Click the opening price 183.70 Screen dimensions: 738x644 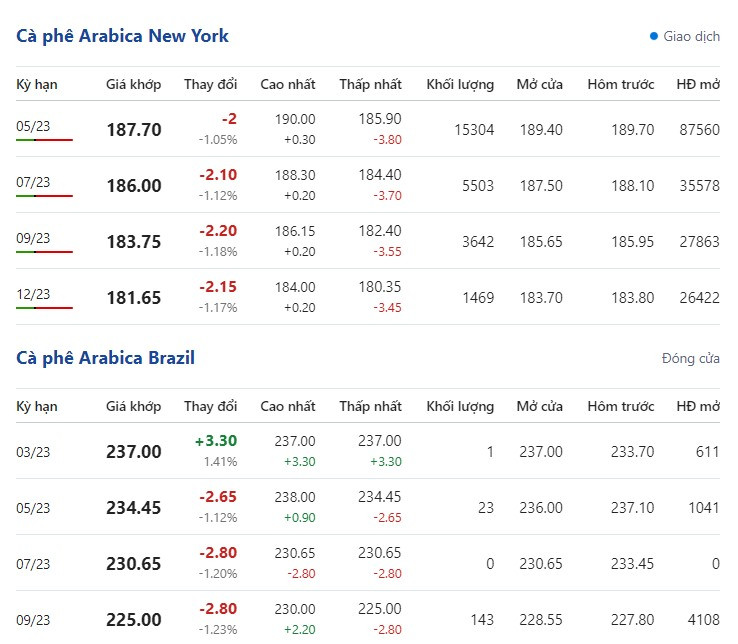[x=541, y=298]
